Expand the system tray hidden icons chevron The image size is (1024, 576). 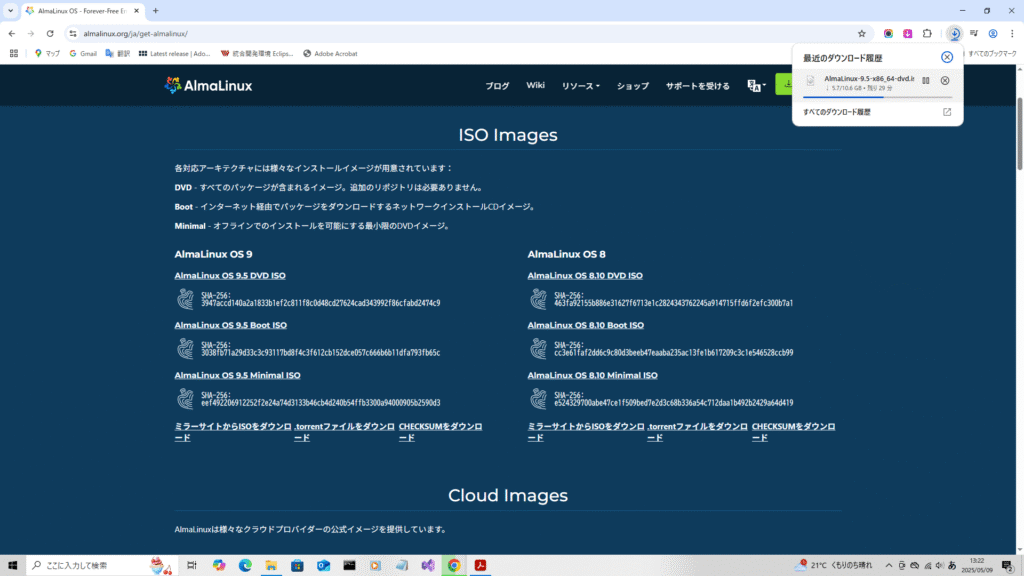[889, 566]
